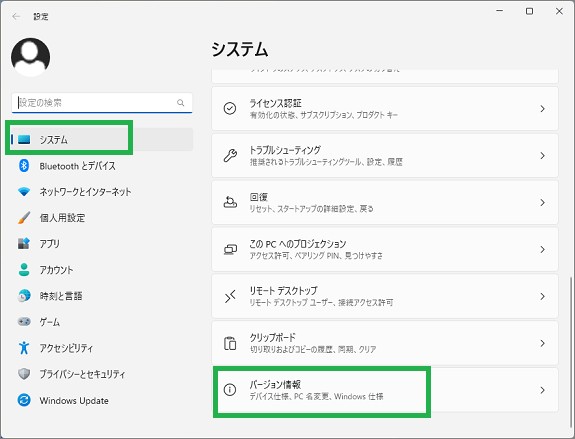Click the back arrow icon in title bar
The image size is (575, 439).
(16, 17)
